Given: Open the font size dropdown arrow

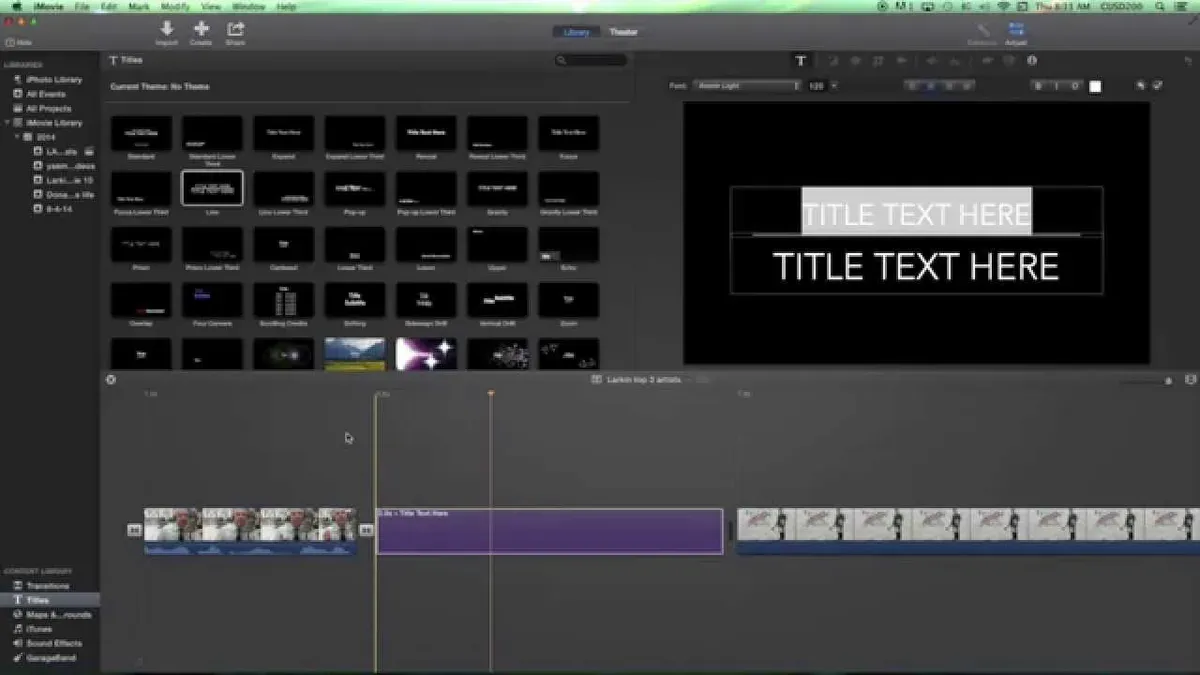Looking at the screenshot, I should point(834,86).
